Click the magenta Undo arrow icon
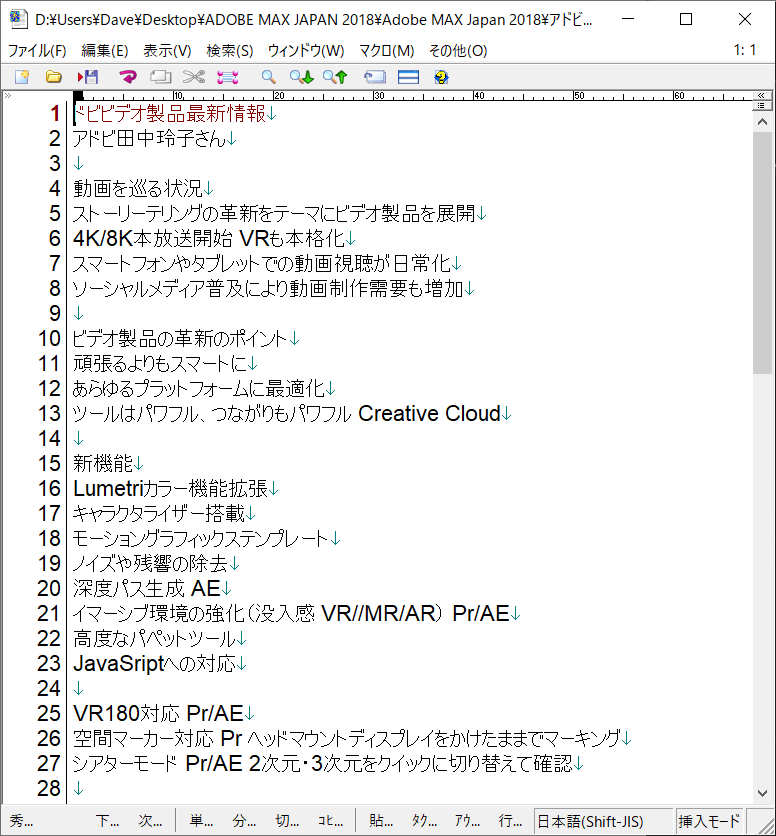 pyautogui.click(x=127, y=77)
